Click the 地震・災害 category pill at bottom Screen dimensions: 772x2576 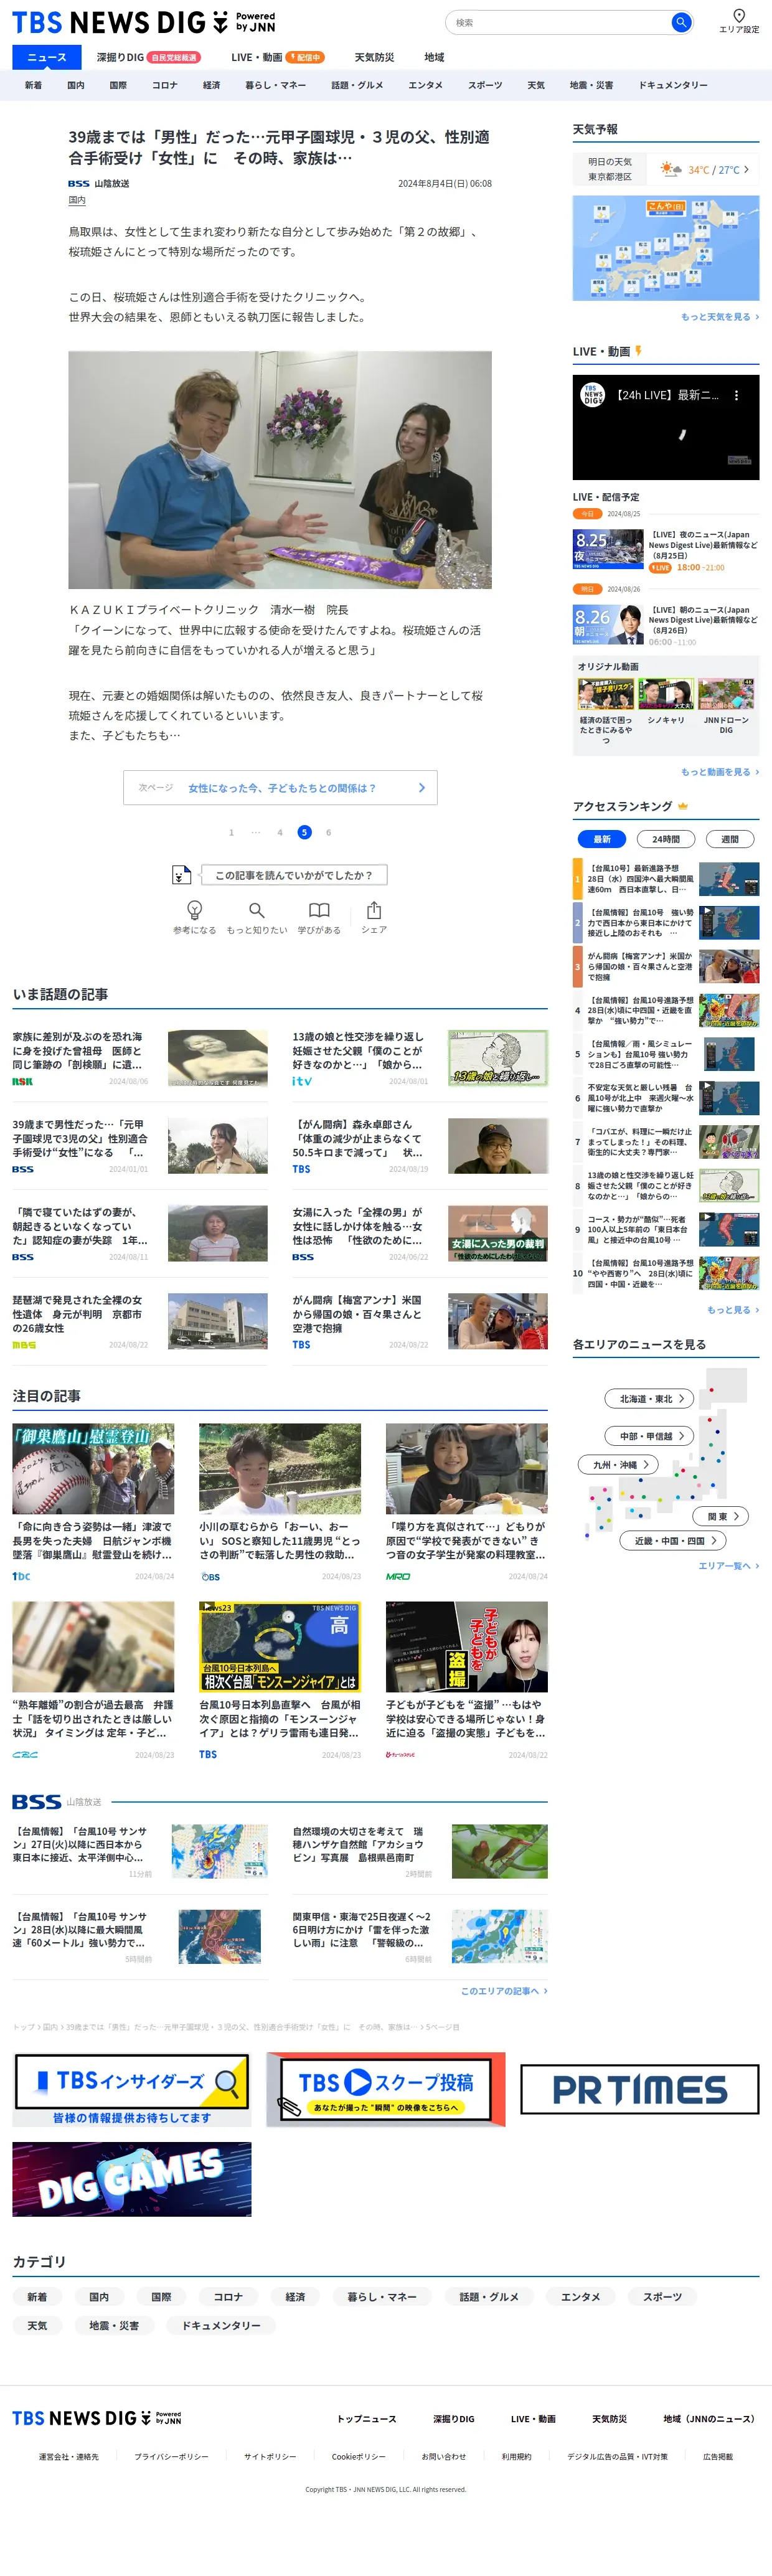tap(114, 2326)
